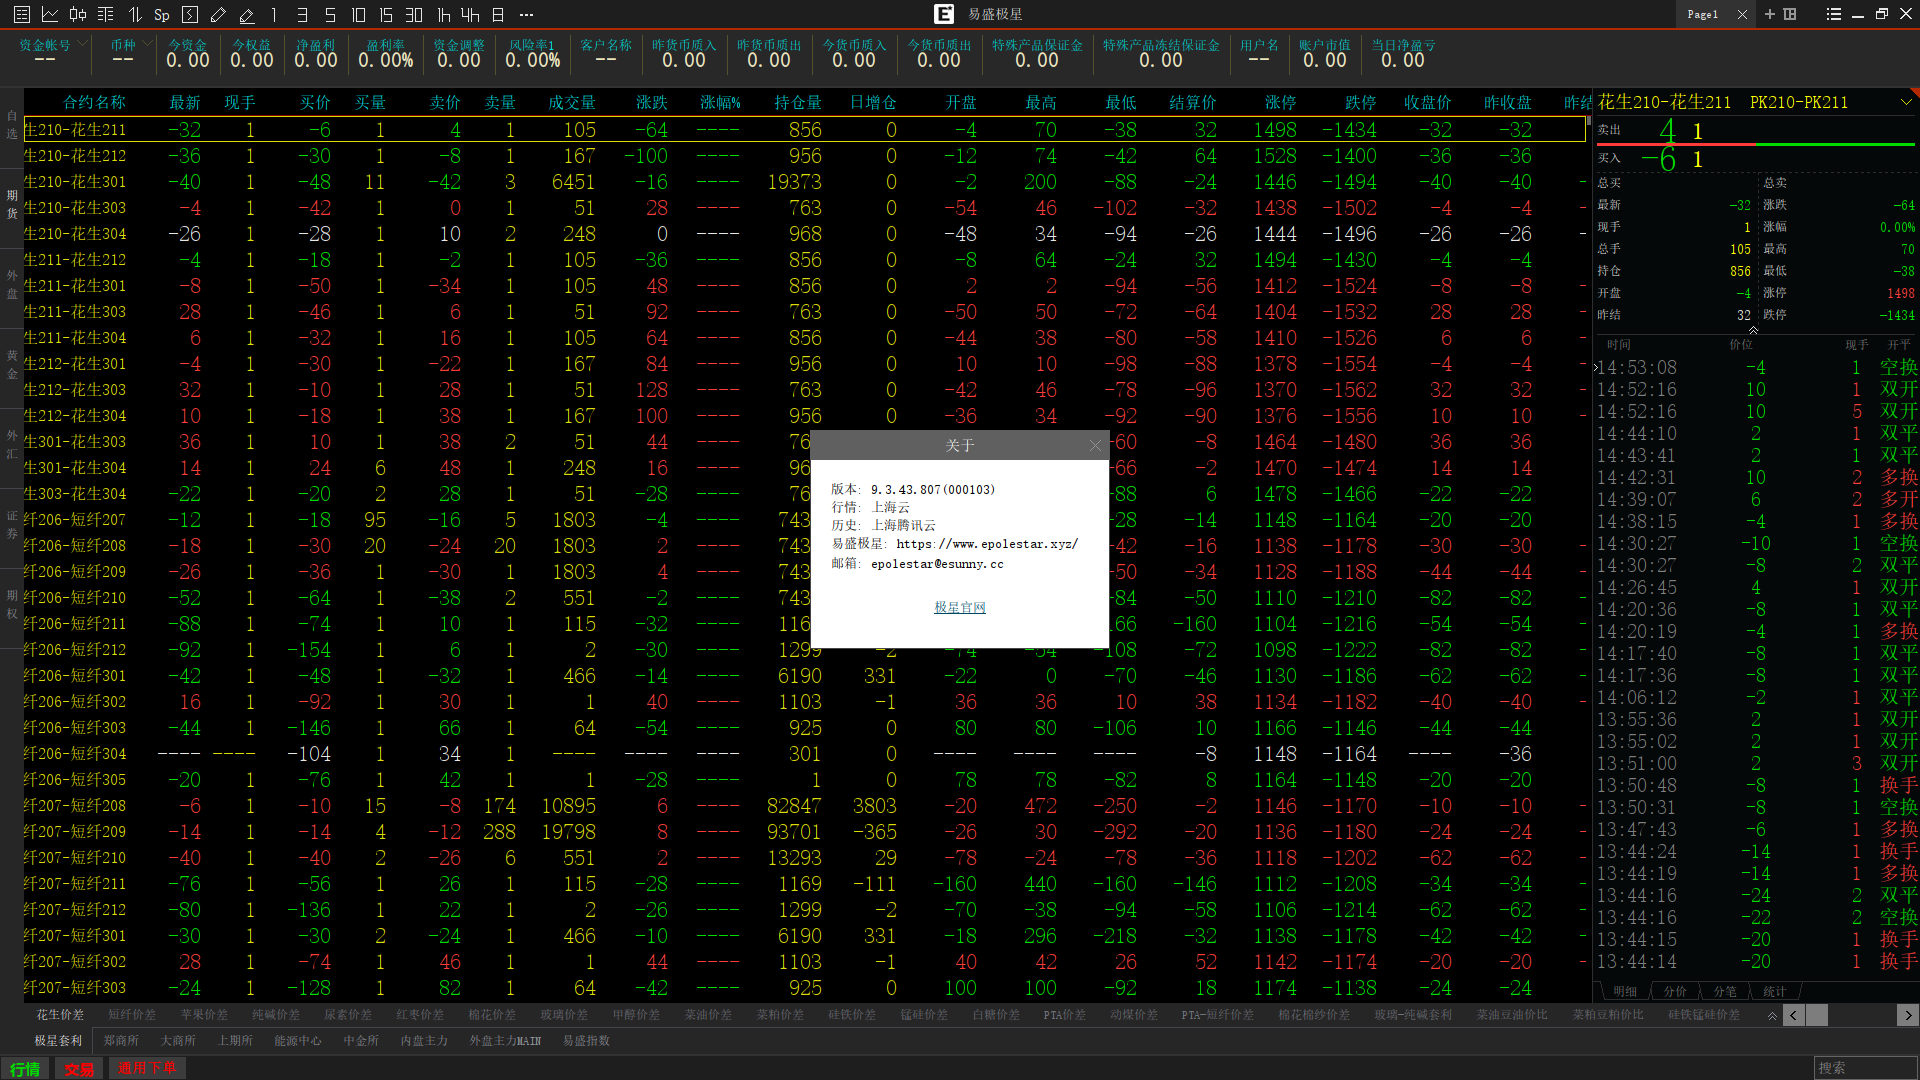Switch to the time-sharing line chart icon
The height and width of the screenshot is (1080, 1920).
click(x=49, y=14)
